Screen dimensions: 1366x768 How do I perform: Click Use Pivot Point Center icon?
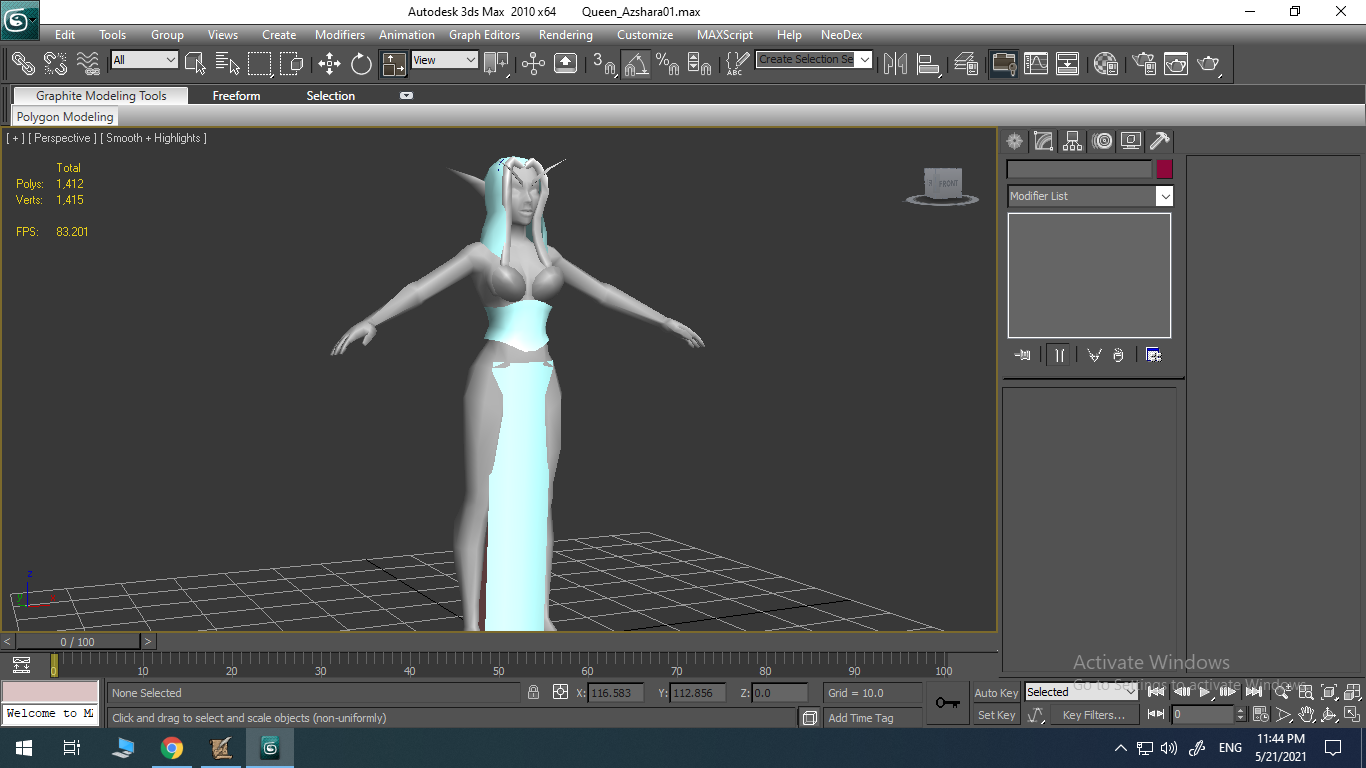point(496,63)
